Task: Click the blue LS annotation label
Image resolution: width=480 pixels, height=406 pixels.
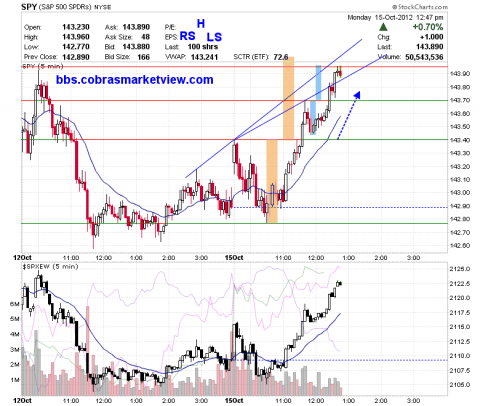Action: tap(214, 37)
